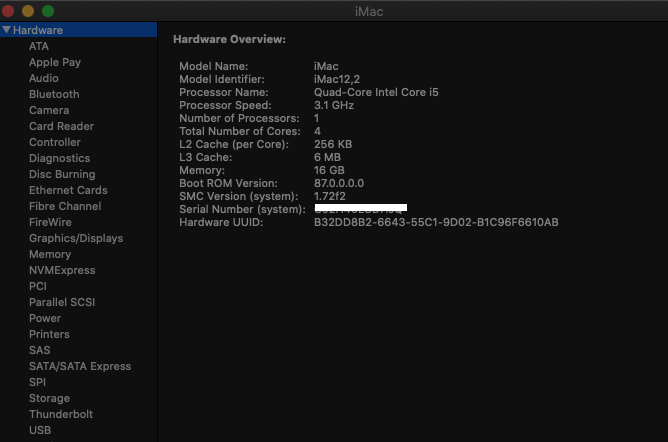Click the Processor Speed value 3.1 GHz
Viewport: 668px width, 442px height.
coord(334,105)
